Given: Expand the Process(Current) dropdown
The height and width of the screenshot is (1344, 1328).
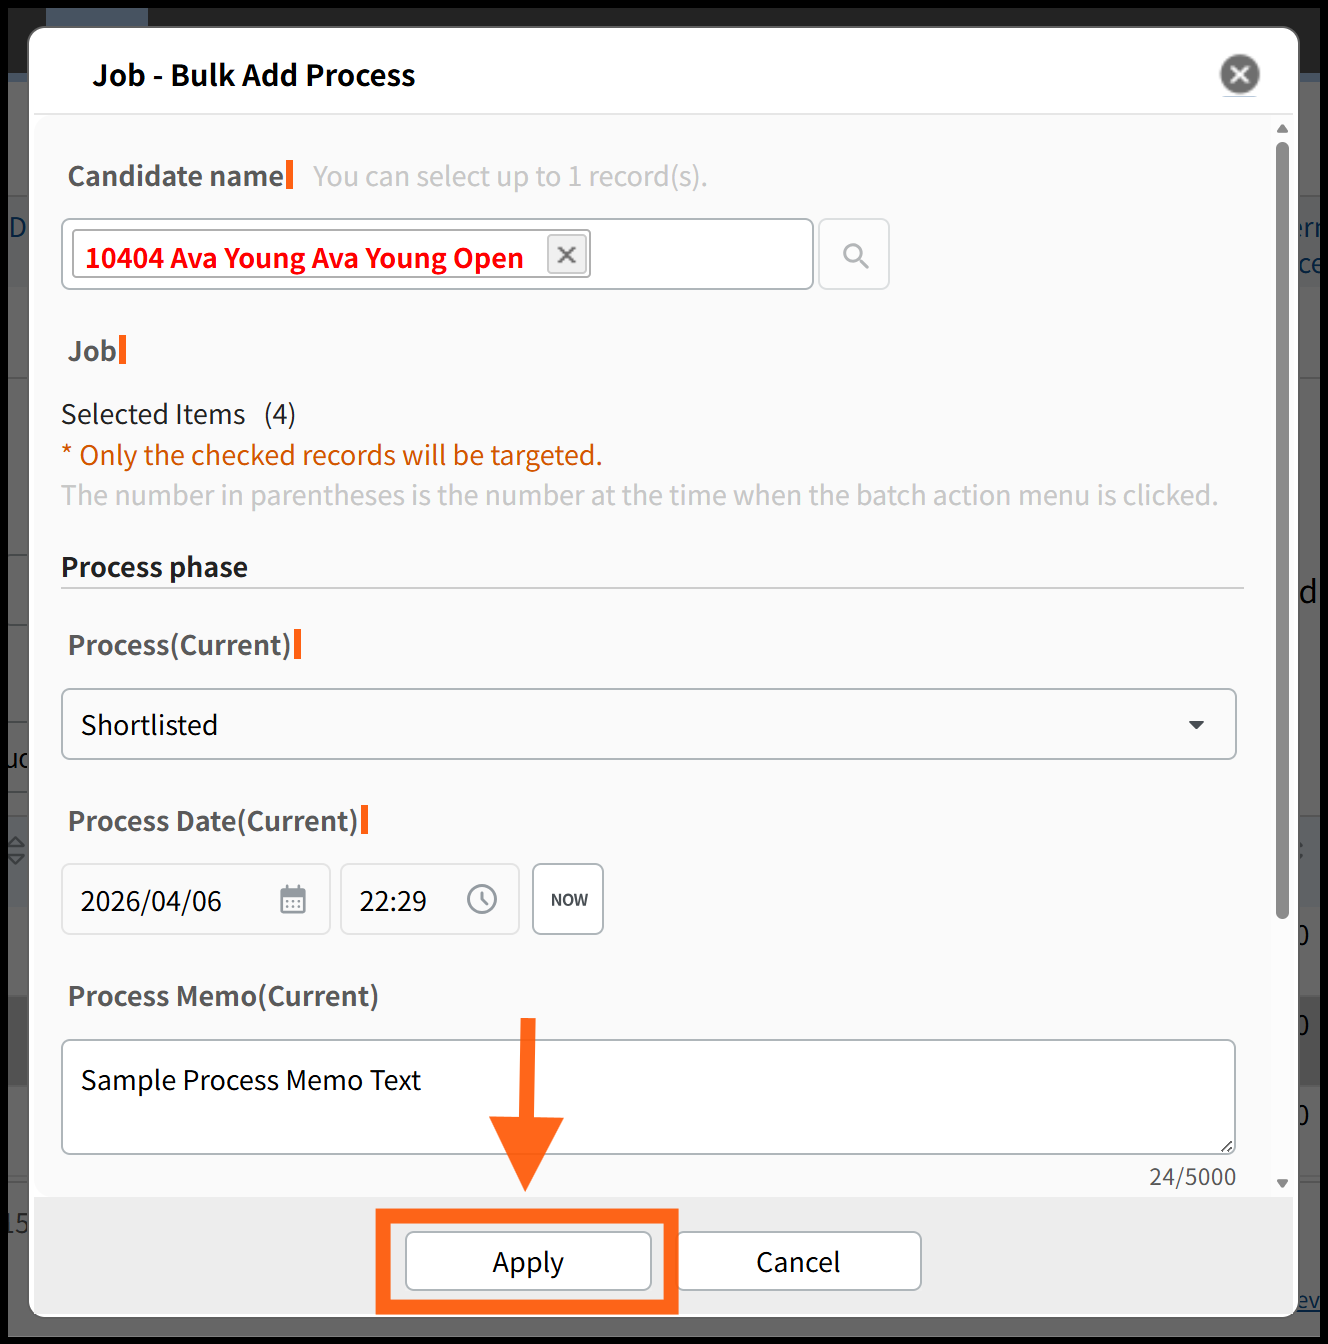Looking at the screenshot, I should point(648,724).
